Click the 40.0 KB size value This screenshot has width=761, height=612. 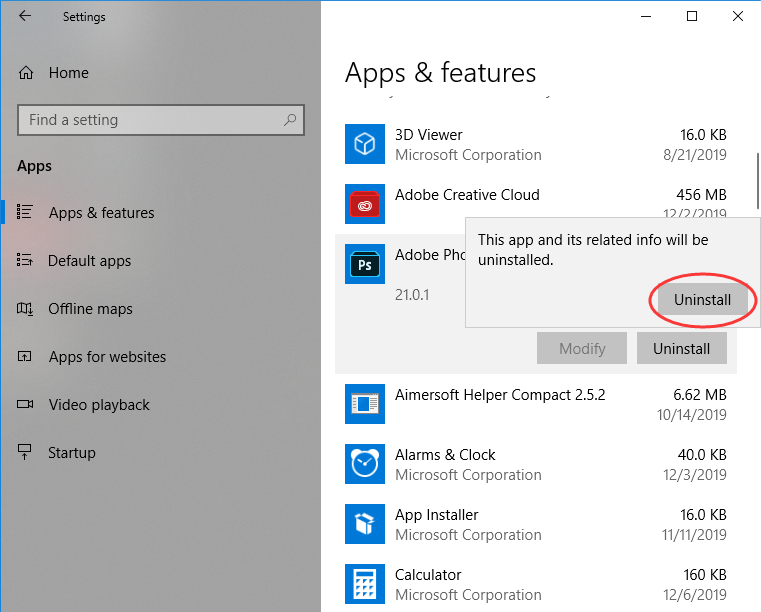pos(702,455)
